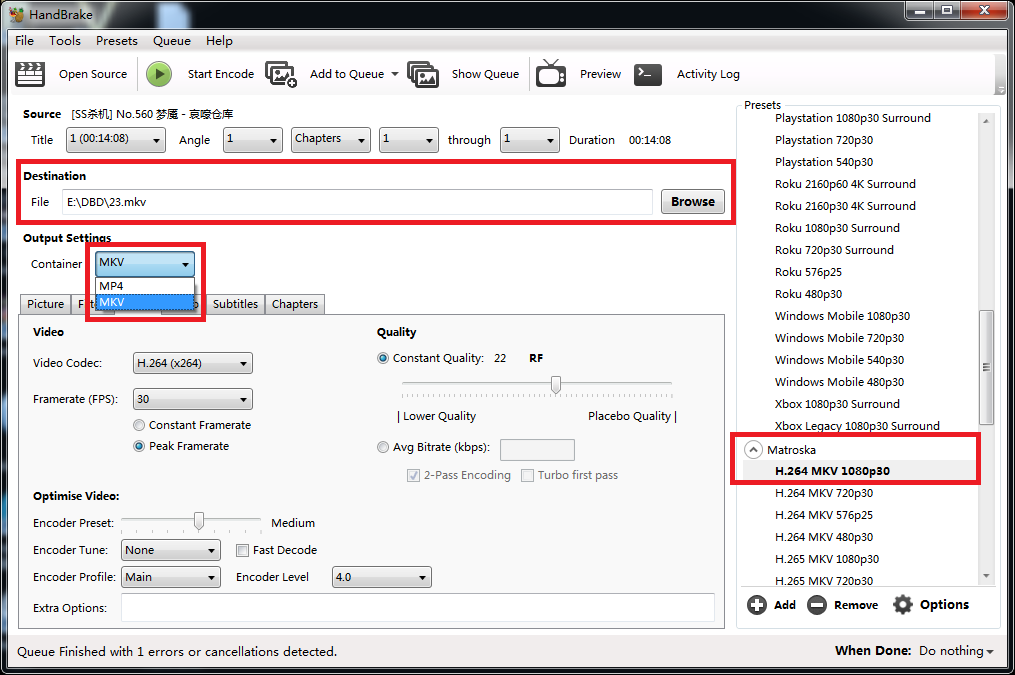
Task: Open the Video Codec dropdown
Action: point(193,363)
